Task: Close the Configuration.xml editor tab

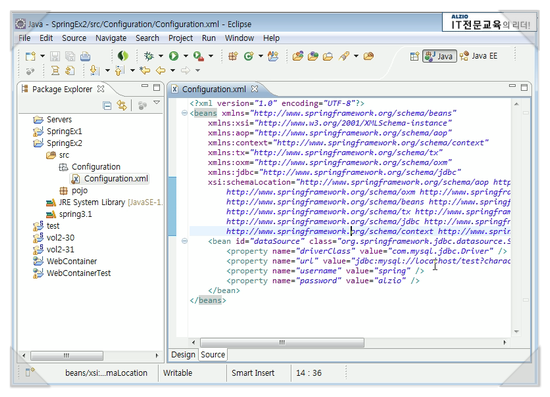Action: coord(254,89)
